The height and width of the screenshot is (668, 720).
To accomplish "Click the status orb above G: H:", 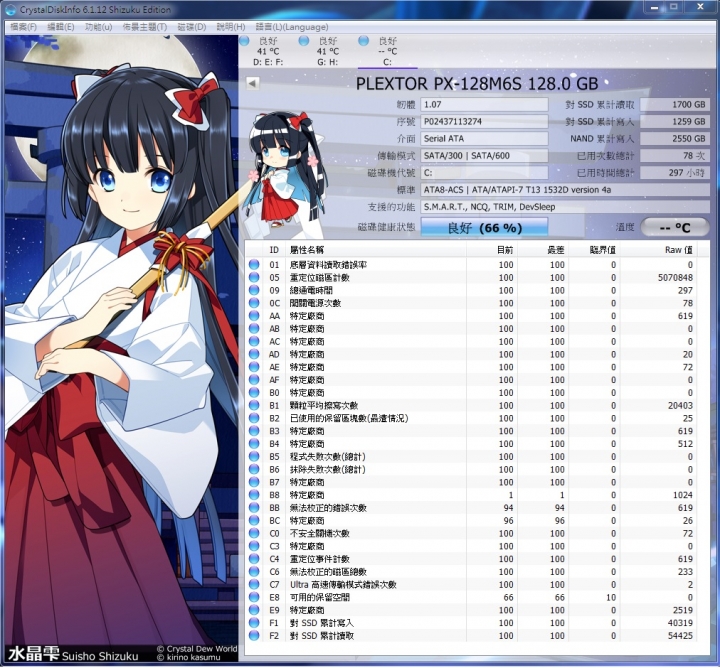I will pyautogui.click(x=304, y=41).
